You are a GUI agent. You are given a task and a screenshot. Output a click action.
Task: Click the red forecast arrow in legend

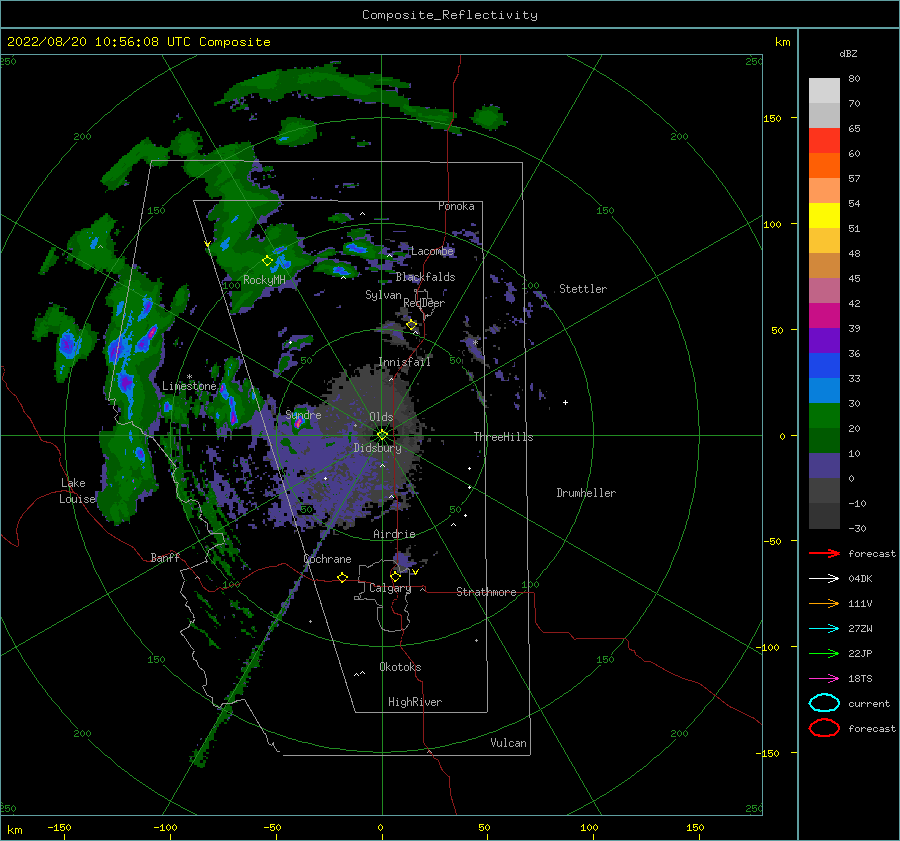pyautogui.click(x=824, y=553)
